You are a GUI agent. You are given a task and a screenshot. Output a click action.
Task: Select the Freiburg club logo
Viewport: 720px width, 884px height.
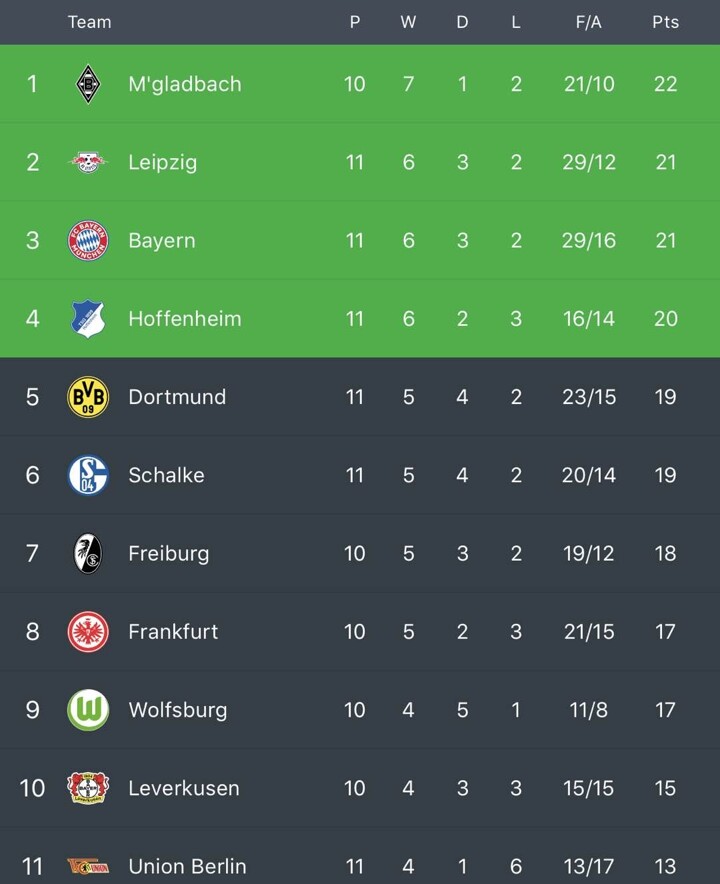pyautogui.click(x=88, y=554)
